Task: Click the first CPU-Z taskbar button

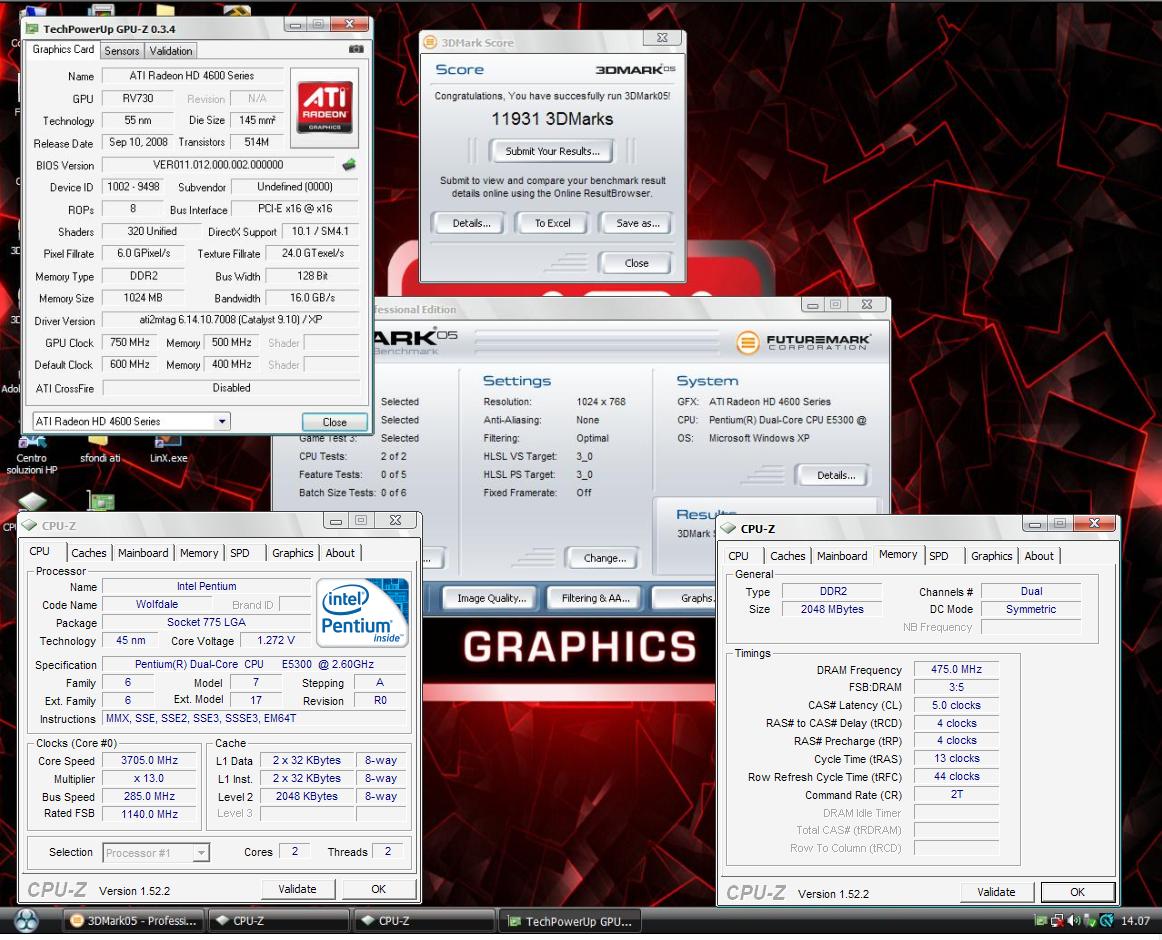Action: click(279, 921)
